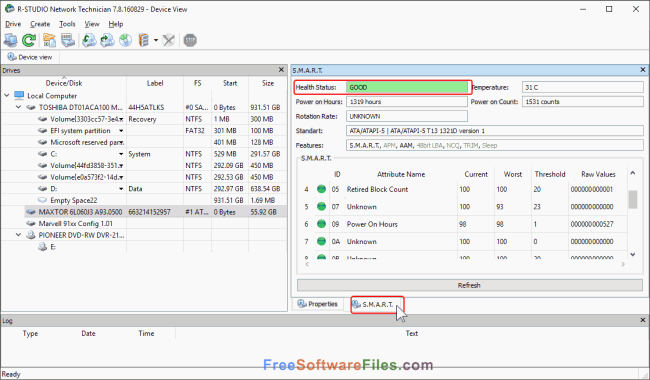Open the arrow beside the Virtual RAID icon
Viewport: 650px width, 380px height.
[x=156, y=40]
